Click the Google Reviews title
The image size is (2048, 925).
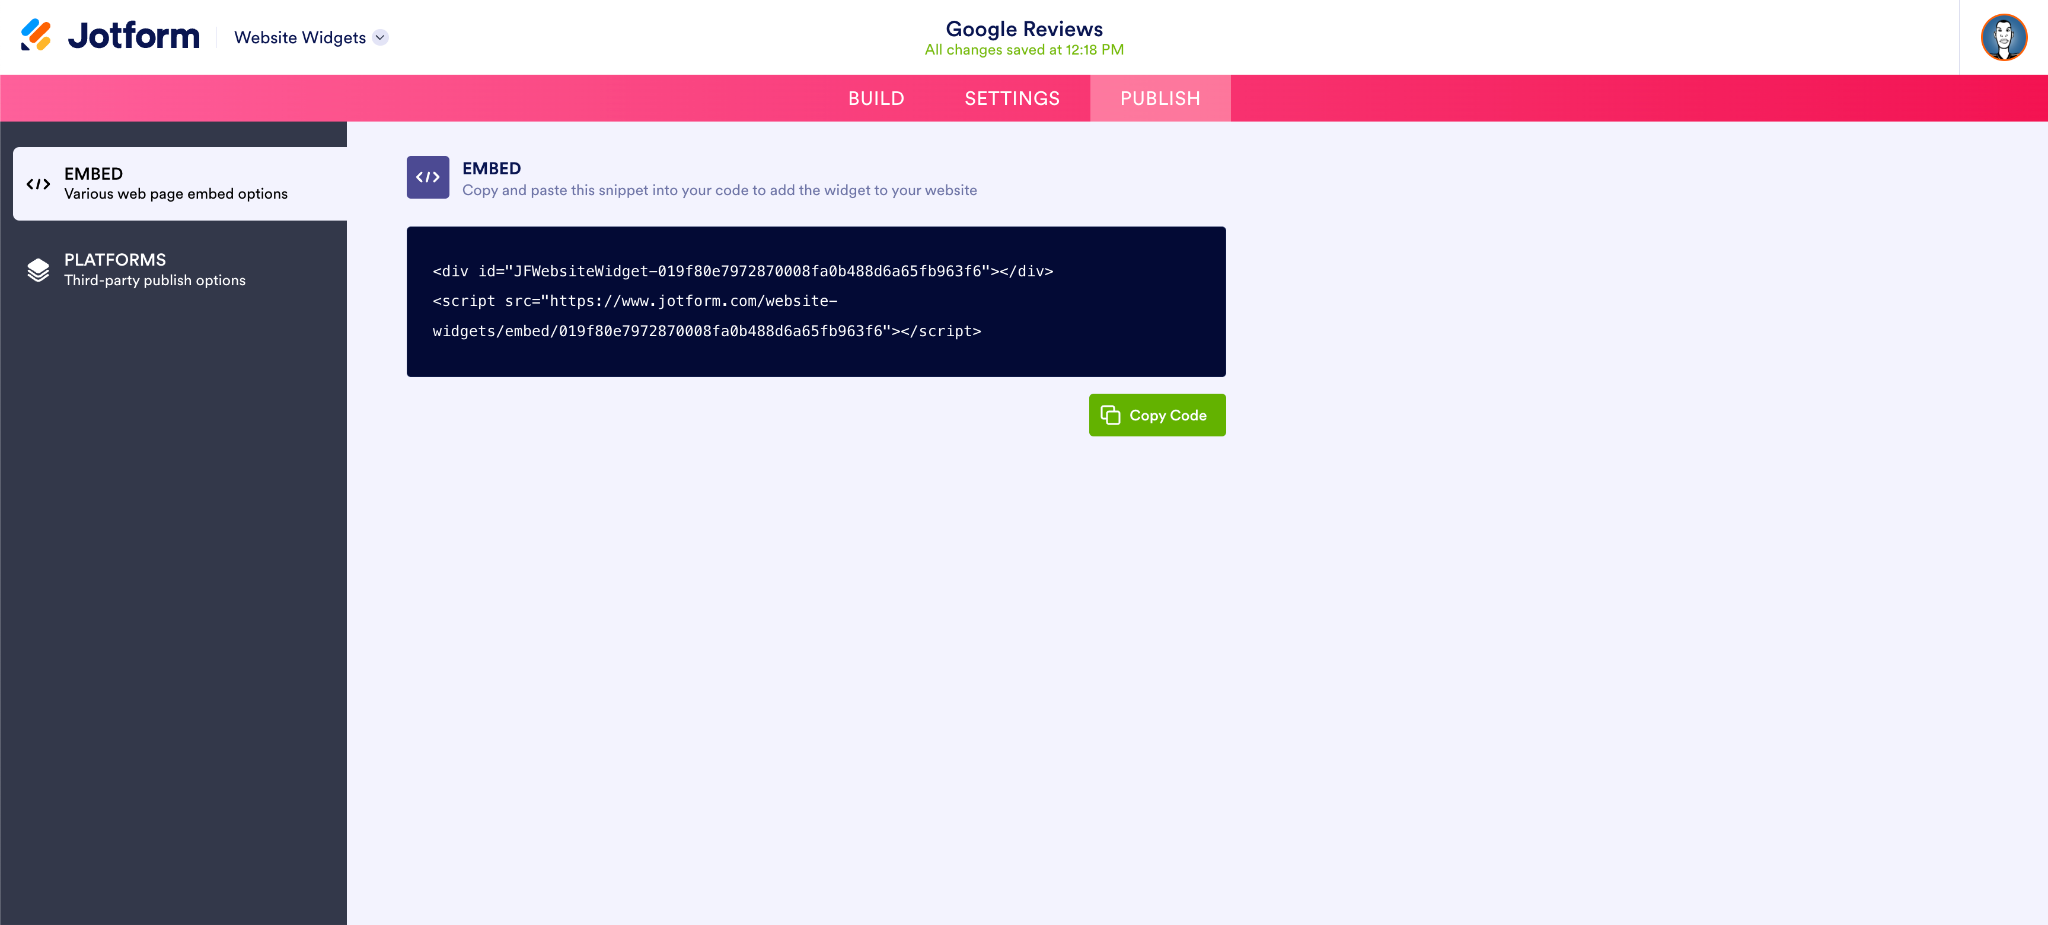click(x=1024, y=29)
